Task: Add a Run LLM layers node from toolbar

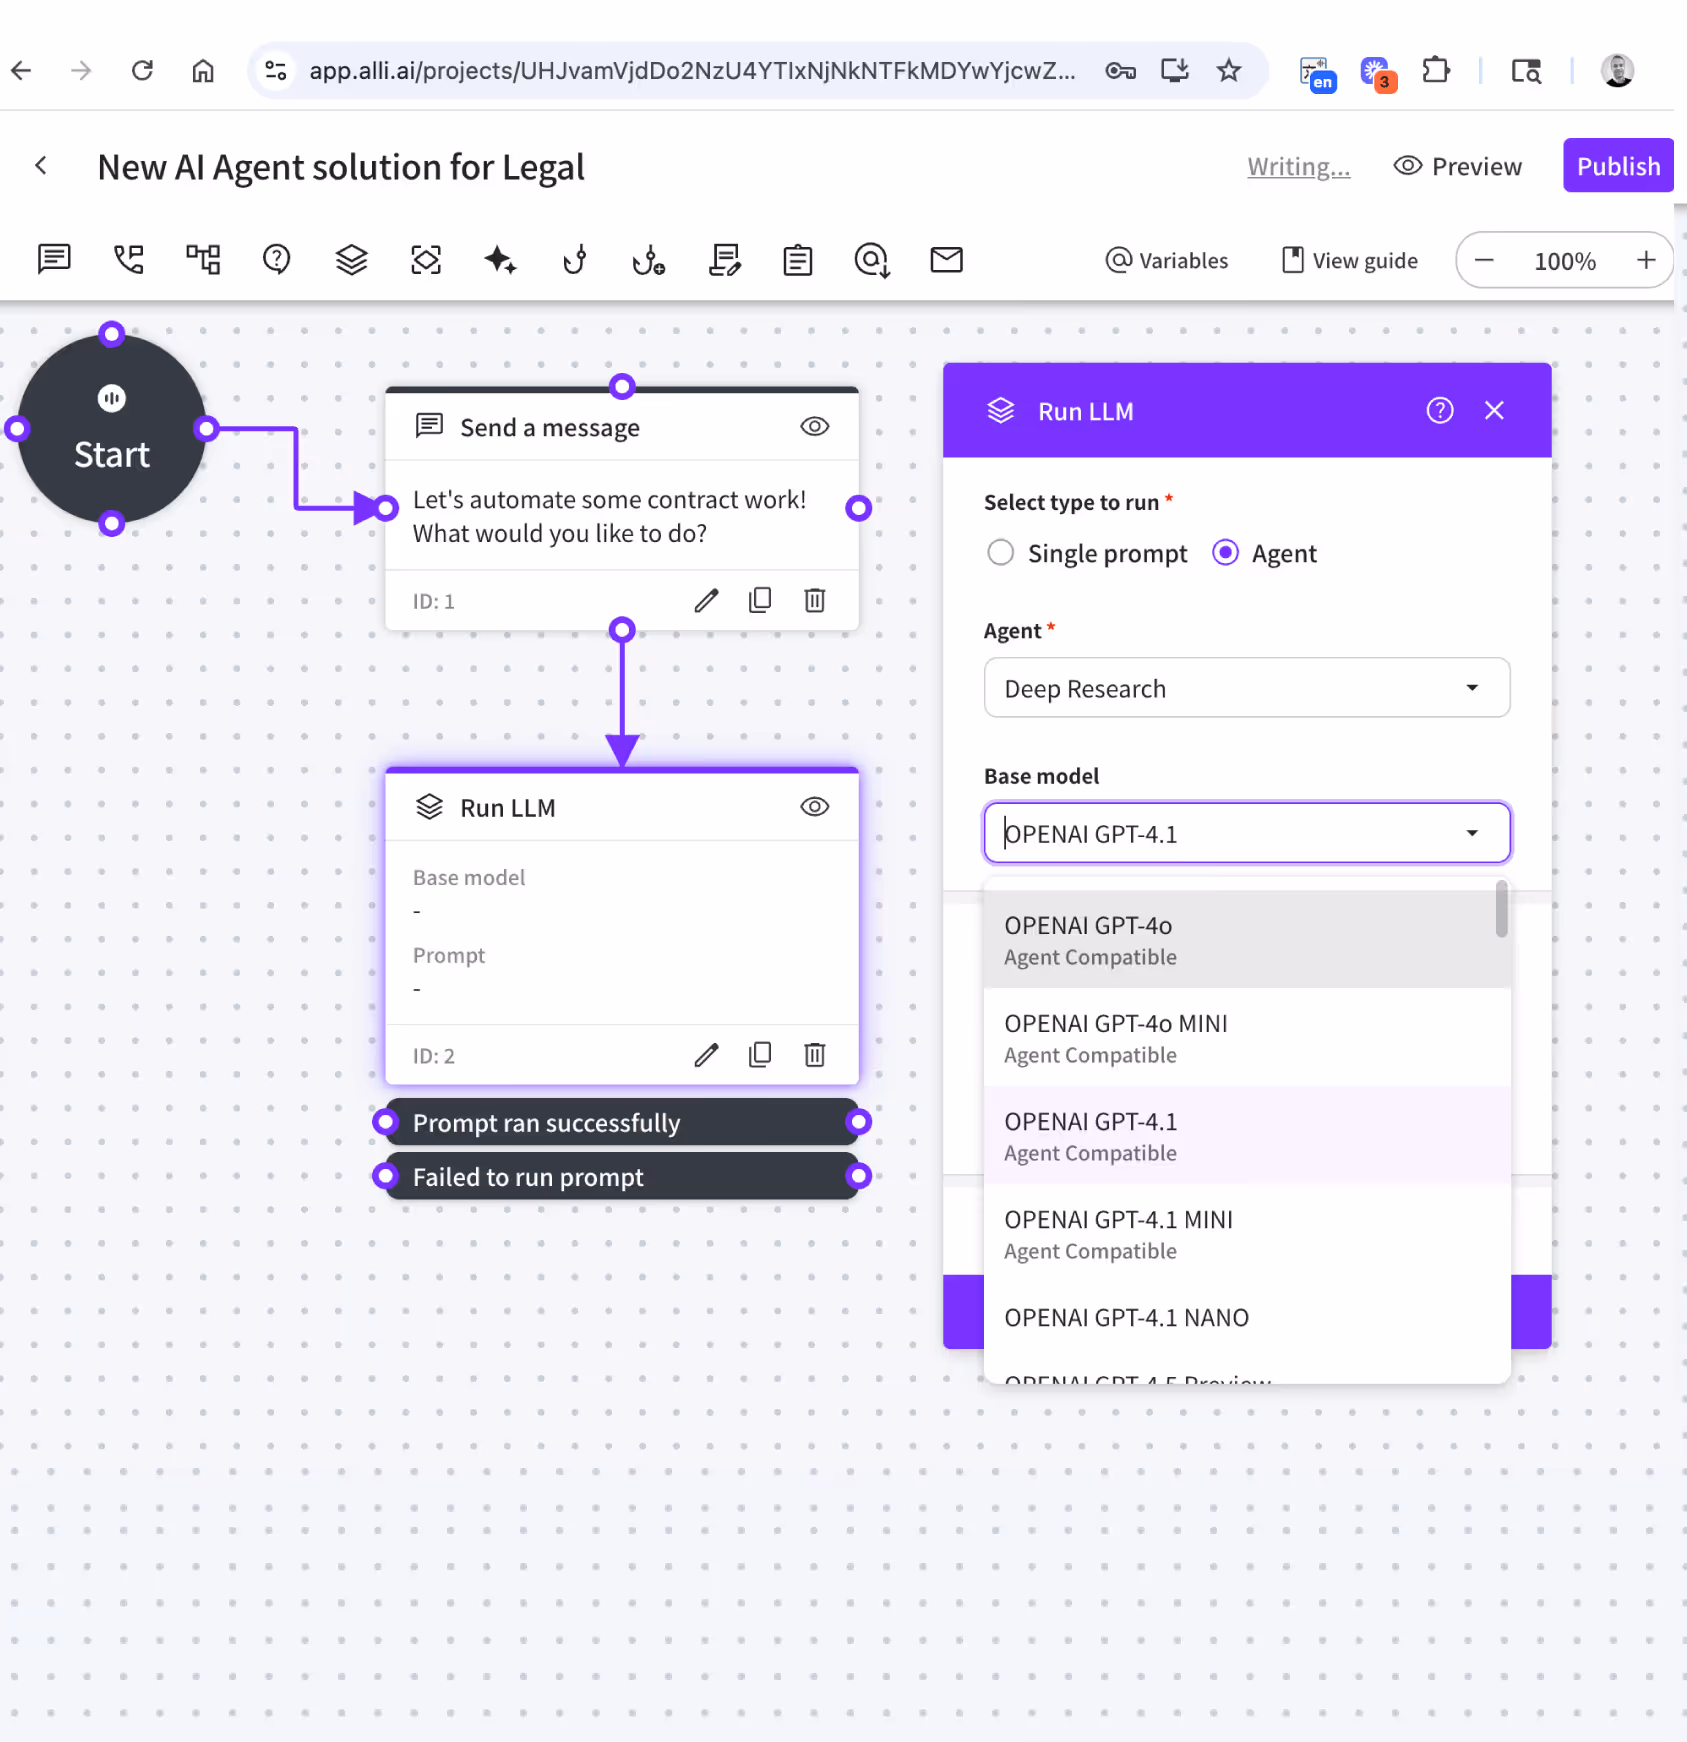Action: (x=351, y=260)
